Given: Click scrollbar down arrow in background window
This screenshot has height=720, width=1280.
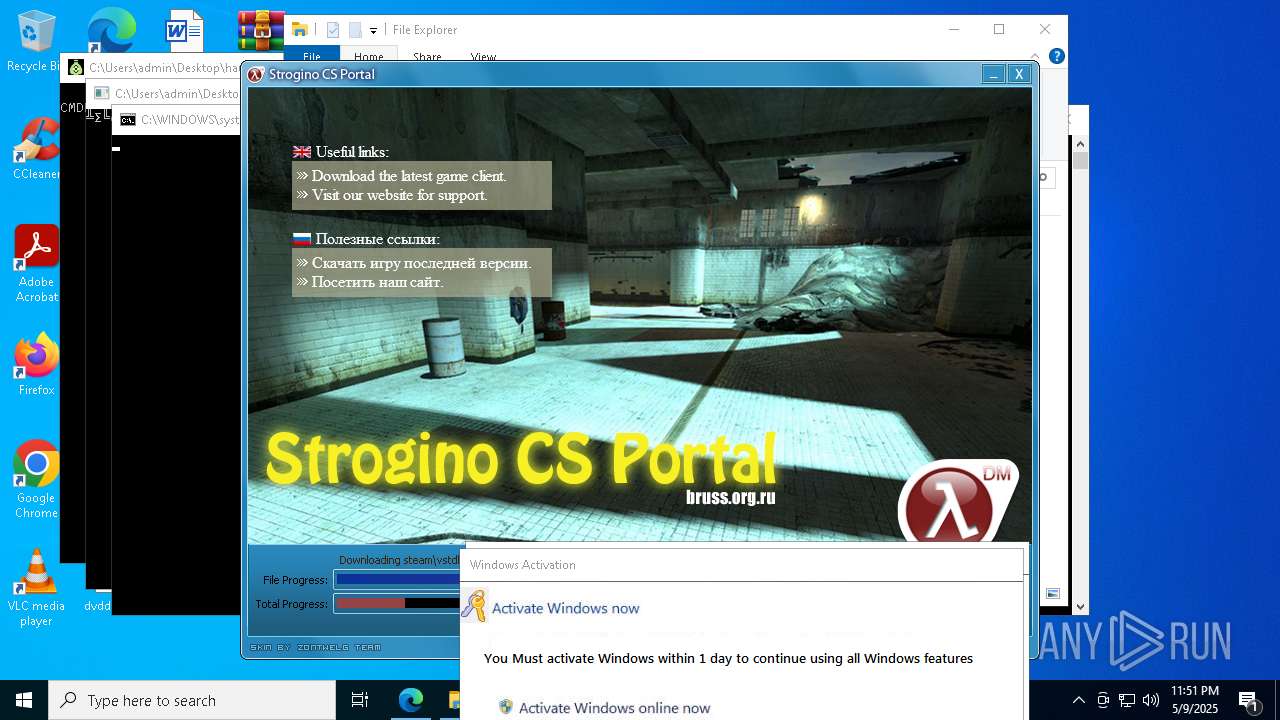Looking at the screenshot, I should point(1080,606).
